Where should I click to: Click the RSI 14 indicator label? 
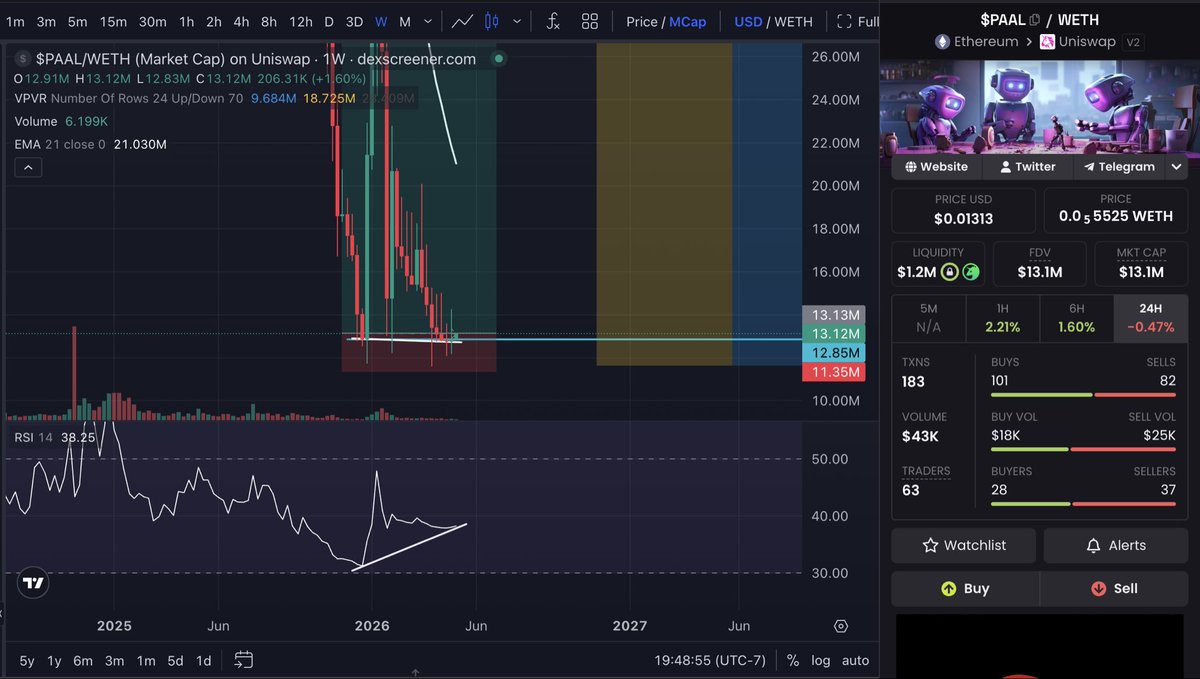click(x=34, y=437)
